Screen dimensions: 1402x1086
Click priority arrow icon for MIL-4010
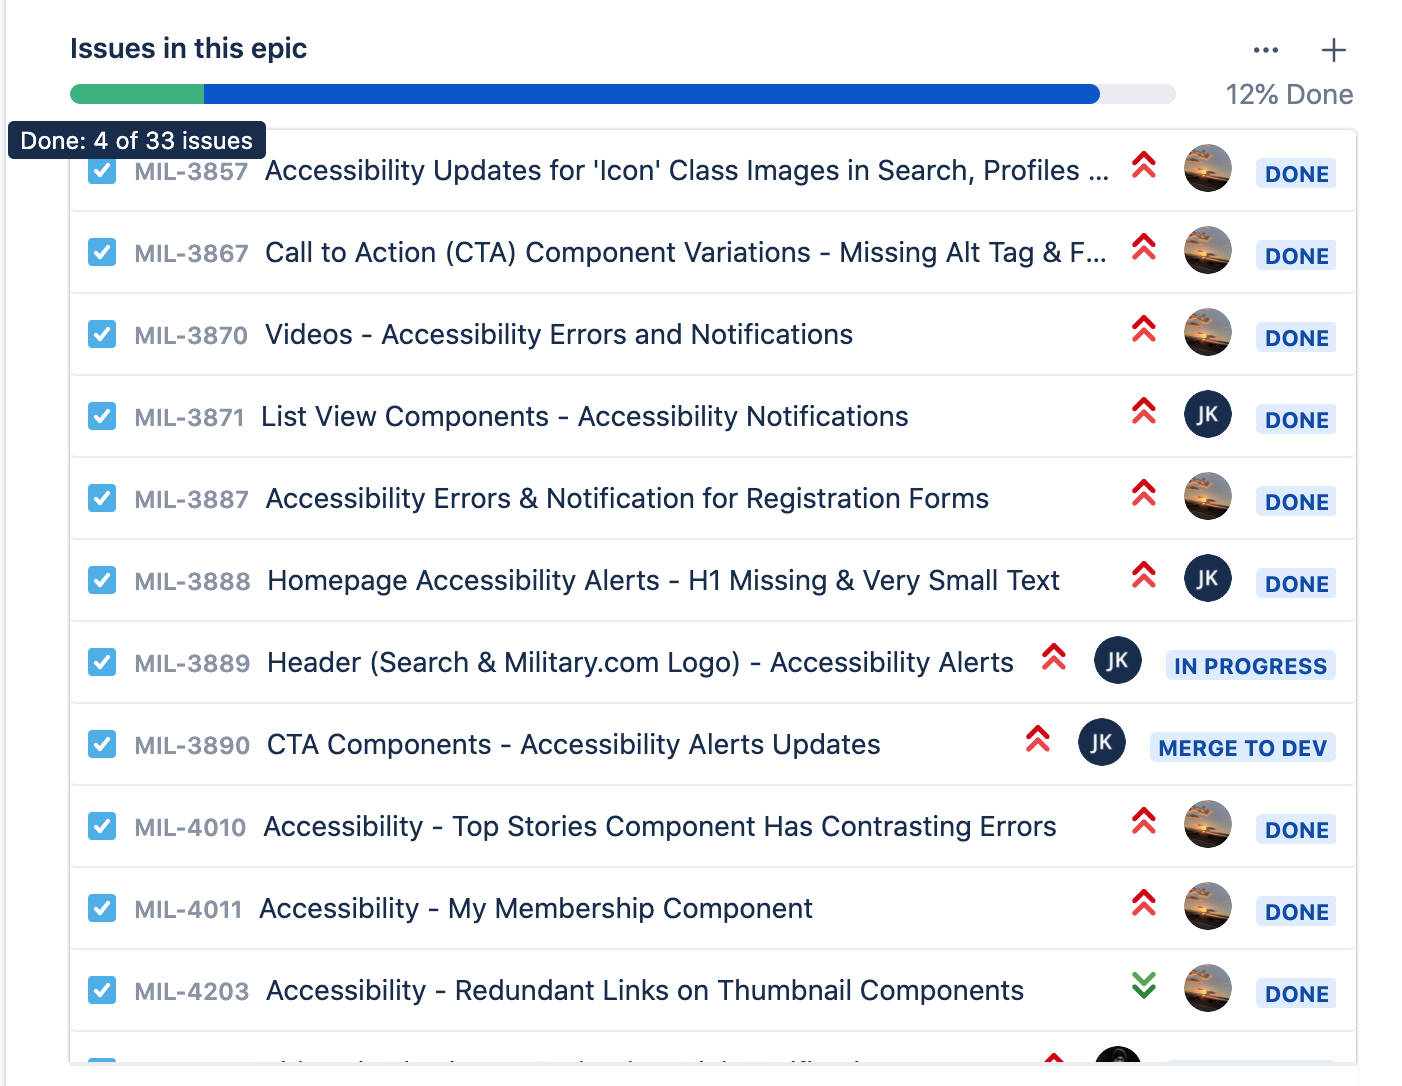(1144, 821)
